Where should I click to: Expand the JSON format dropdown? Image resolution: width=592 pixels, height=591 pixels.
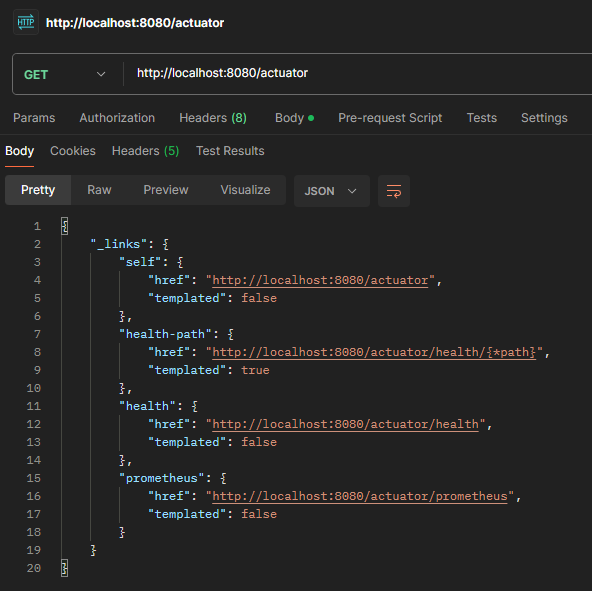point(331,191)
